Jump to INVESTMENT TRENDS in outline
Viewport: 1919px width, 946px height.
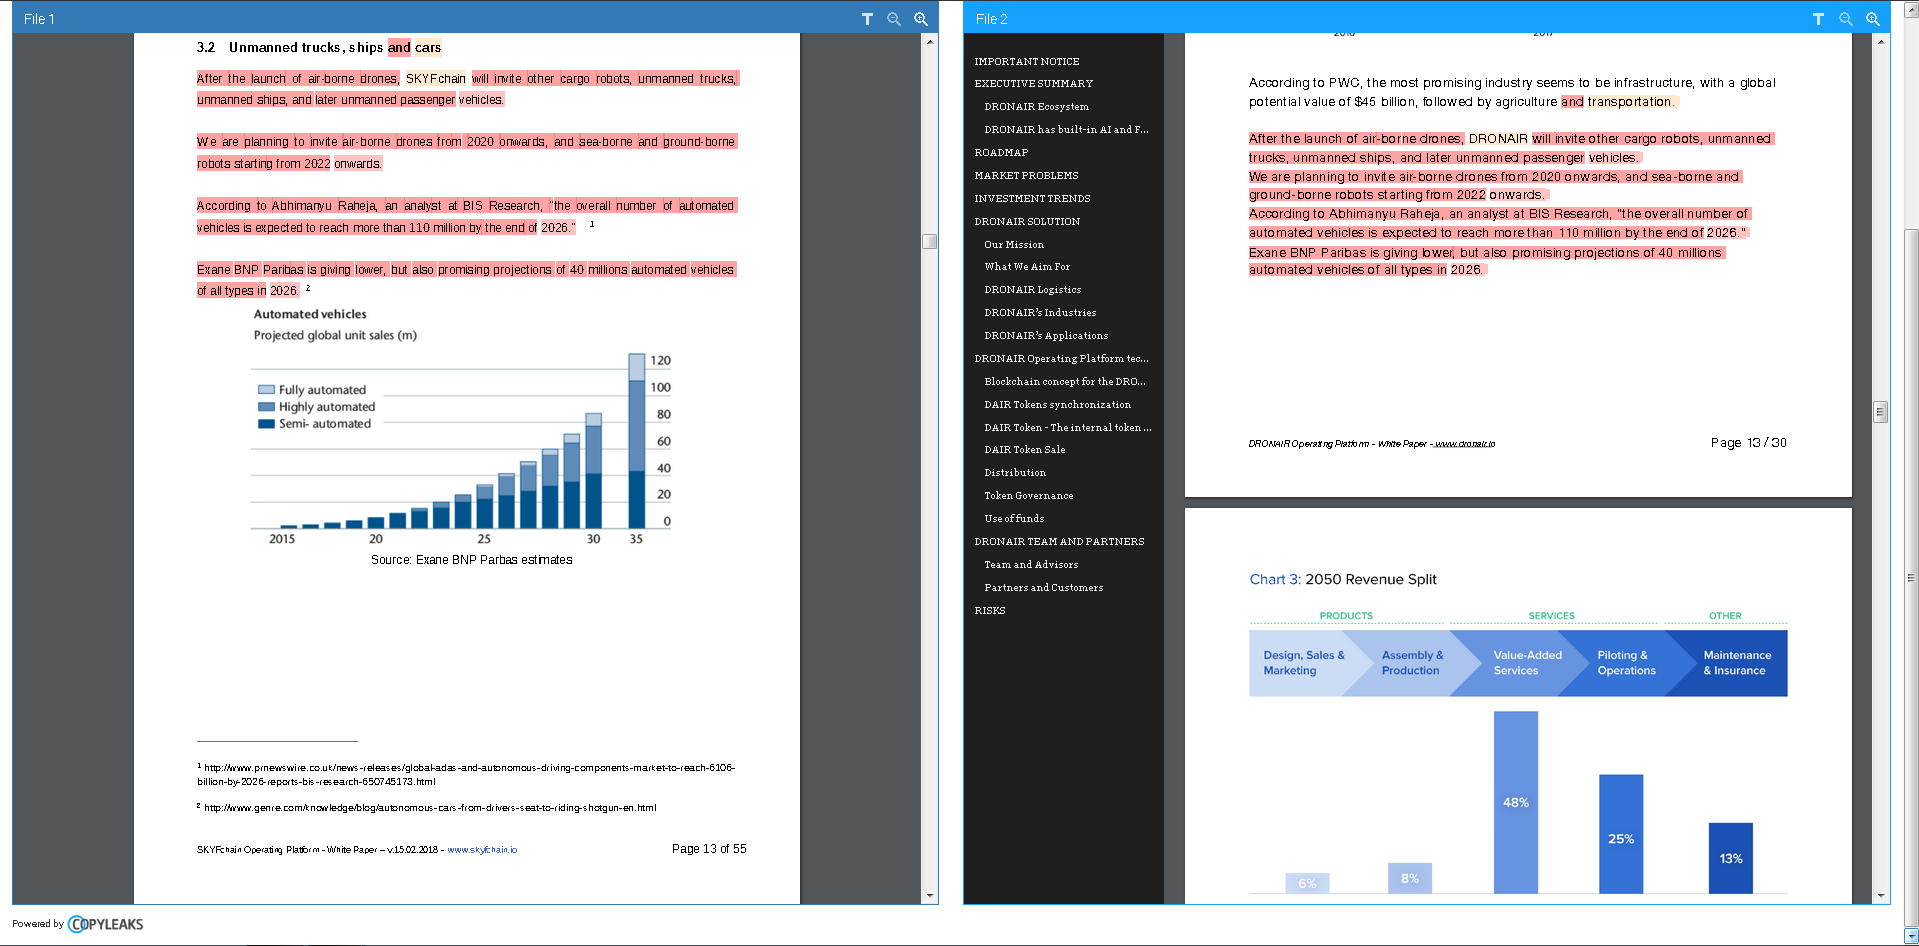[1032, 199]
